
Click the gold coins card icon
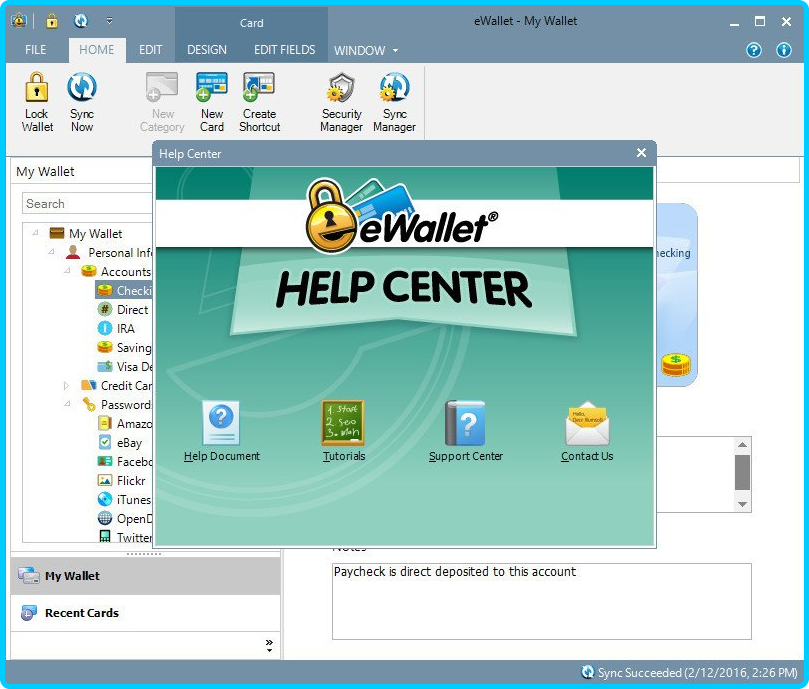[x=676, y=364]
